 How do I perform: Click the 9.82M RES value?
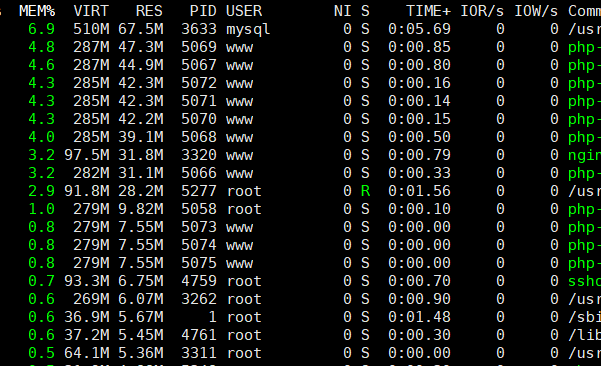[x=141, y=209]
